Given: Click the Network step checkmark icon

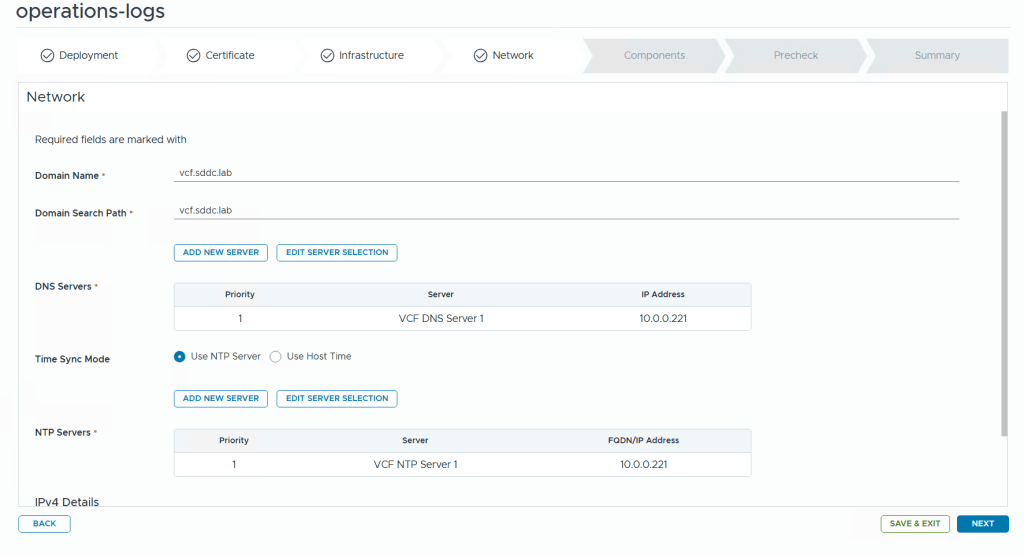Looking at the screenshot, I should tap(480, 56).
